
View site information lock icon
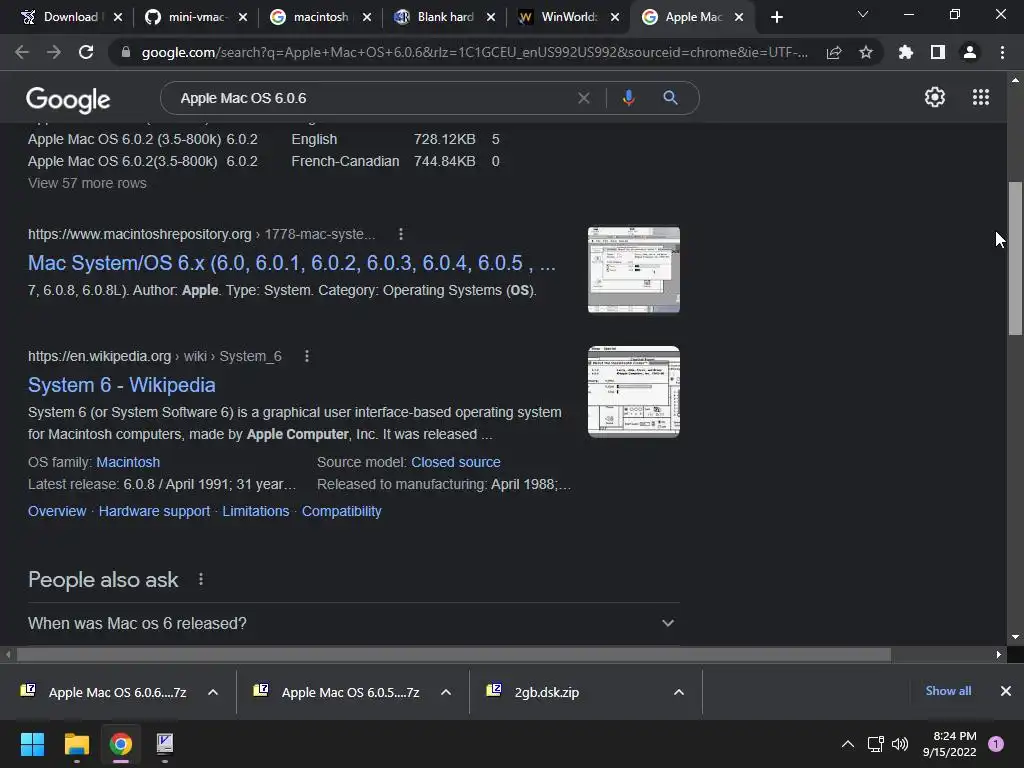[126, 52]
